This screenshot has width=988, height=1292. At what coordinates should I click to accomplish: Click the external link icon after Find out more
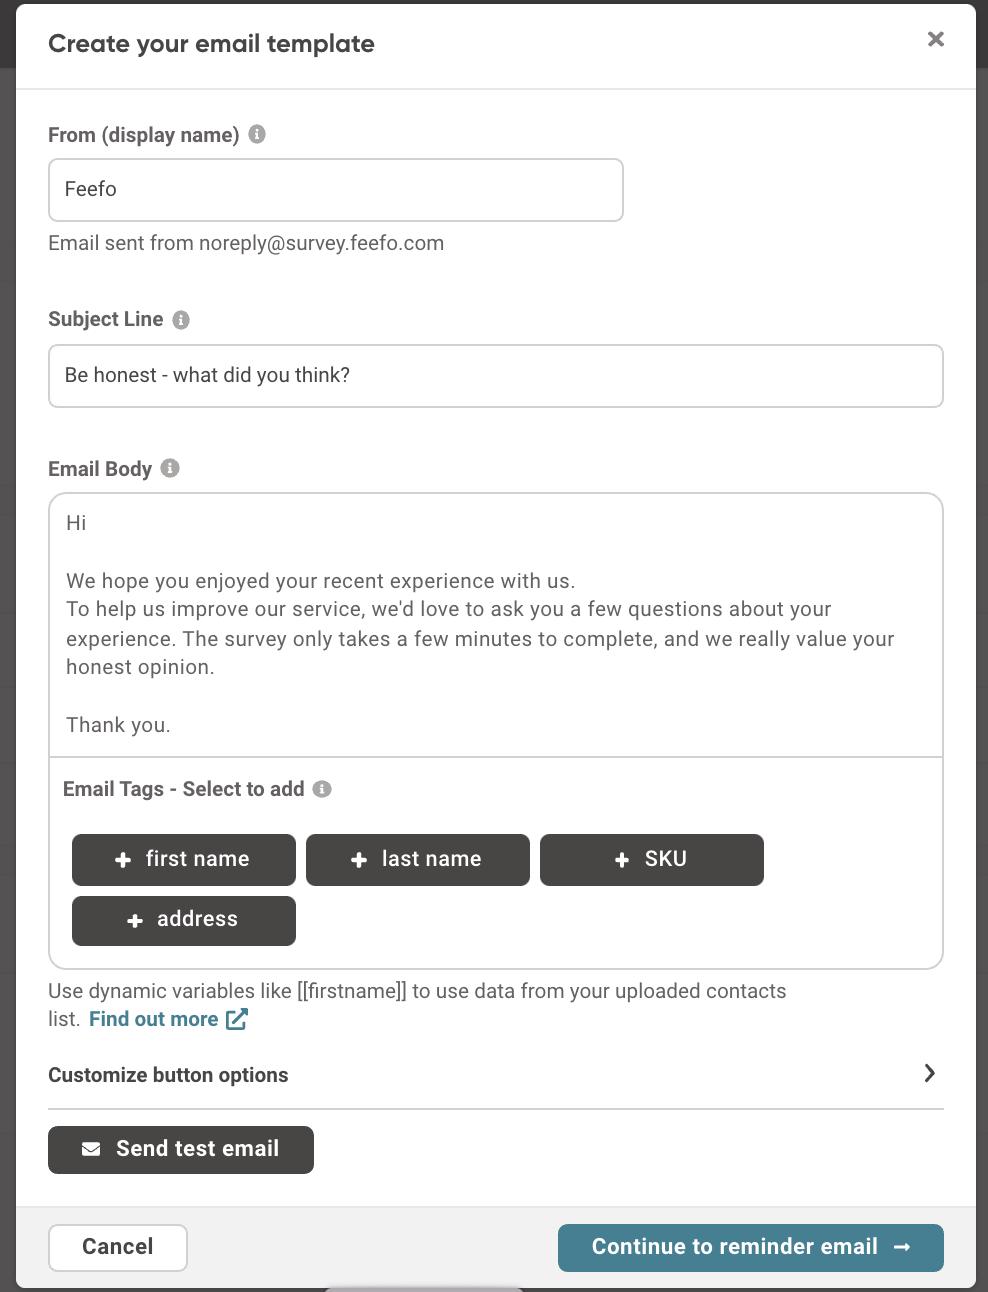tap(237, 1019)
